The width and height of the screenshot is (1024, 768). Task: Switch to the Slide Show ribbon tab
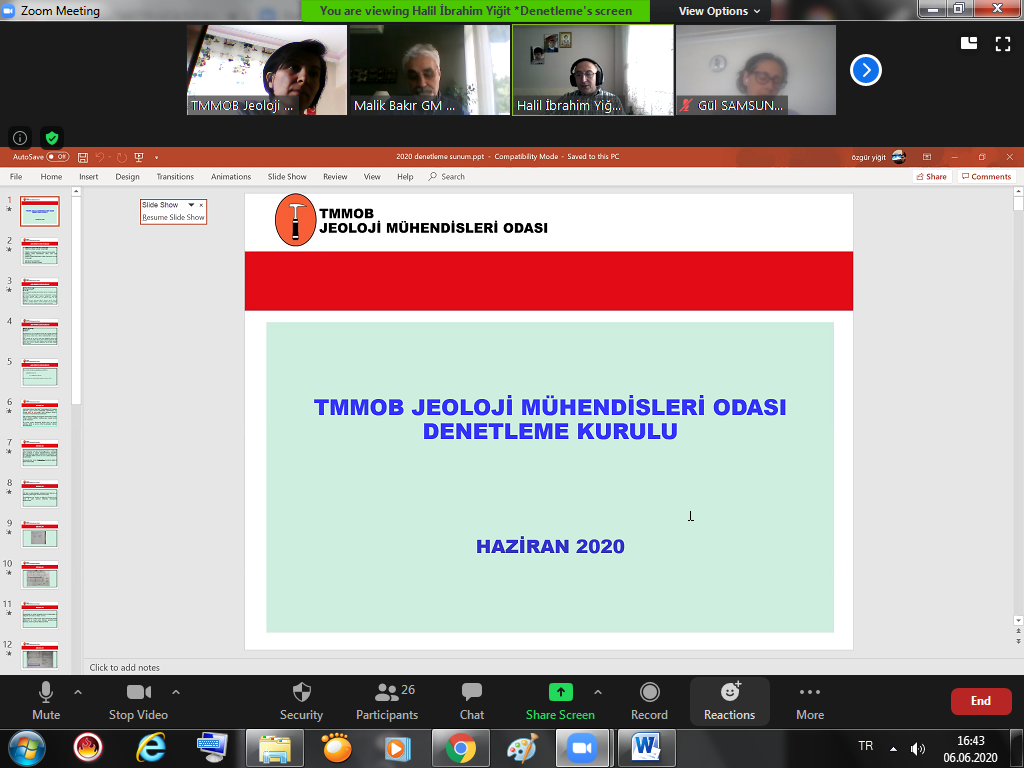pyautogui.click(x=287, y=177)
